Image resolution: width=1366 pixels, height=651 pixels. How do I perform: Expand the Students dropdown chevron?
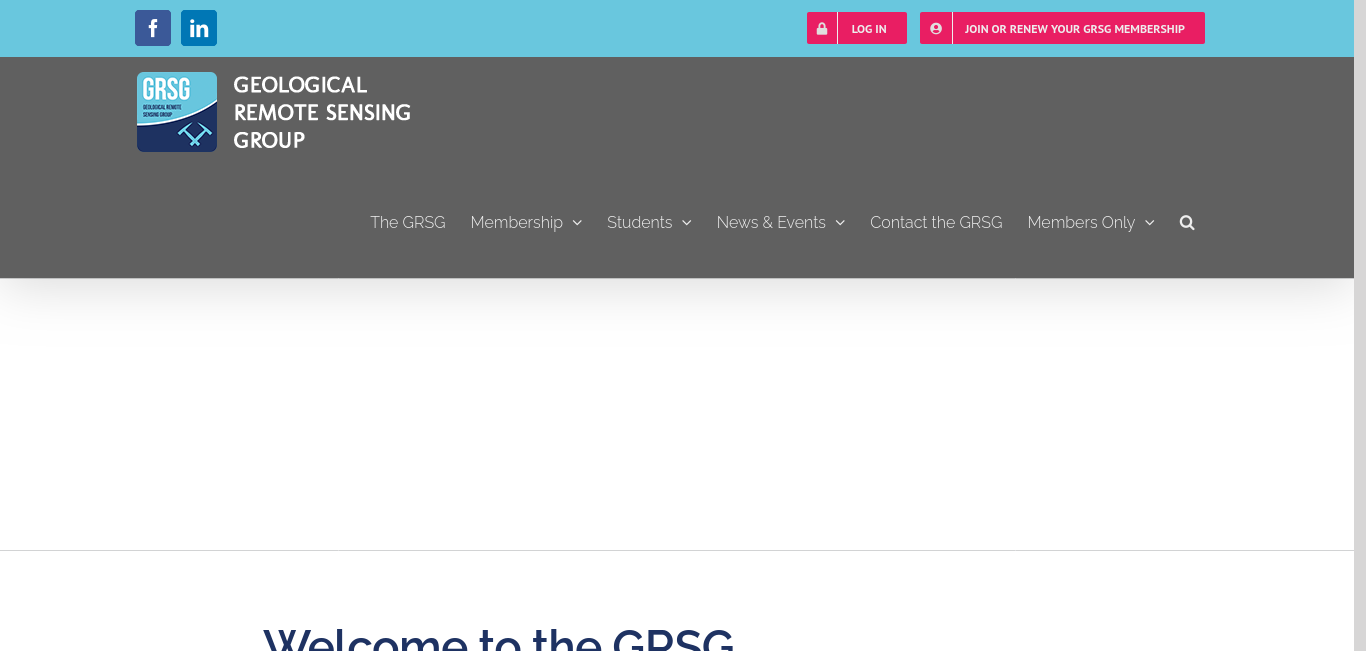[687, 223]
